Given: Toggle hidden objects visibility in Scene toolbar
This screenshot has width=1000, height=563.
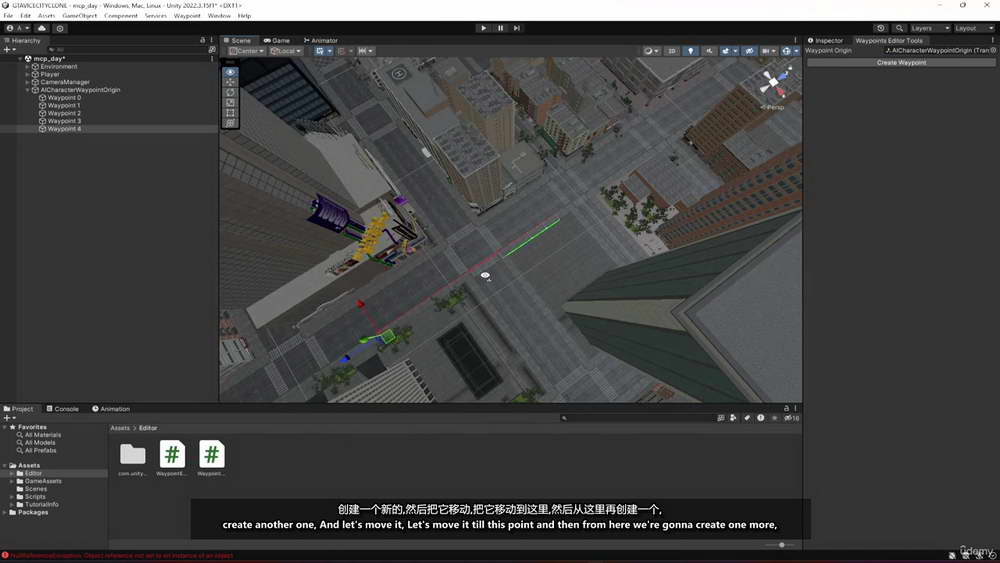Looking at the screenshot, I should (x=749, y=51).
